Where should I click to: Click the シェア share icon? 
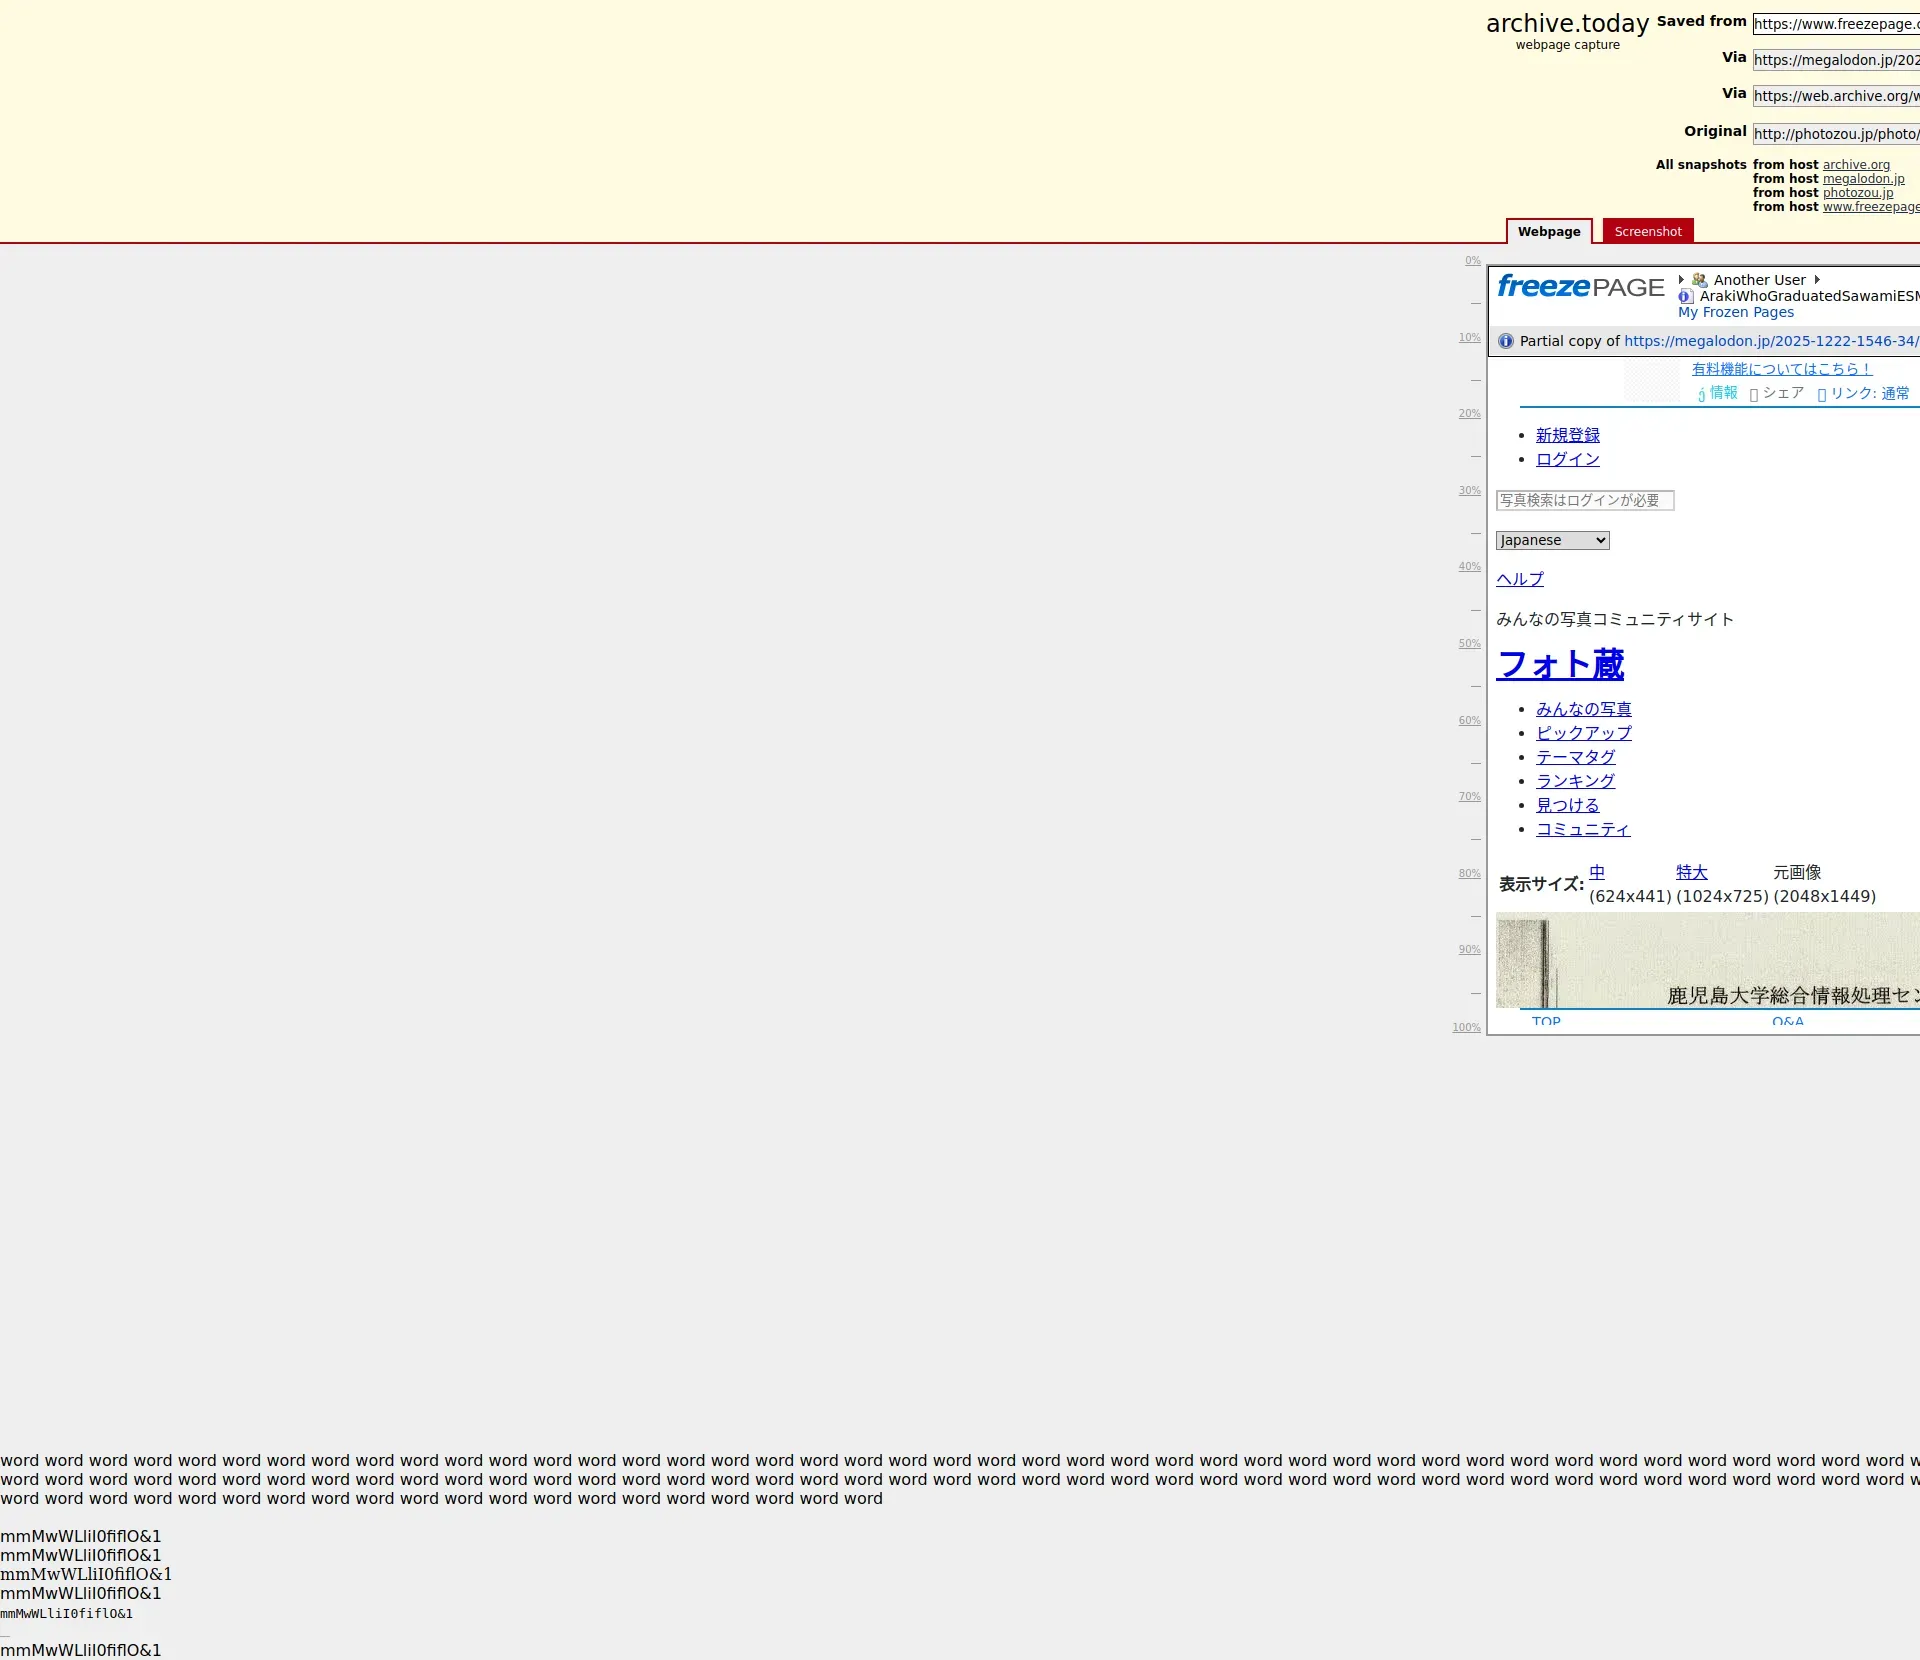pos(1754,394)
